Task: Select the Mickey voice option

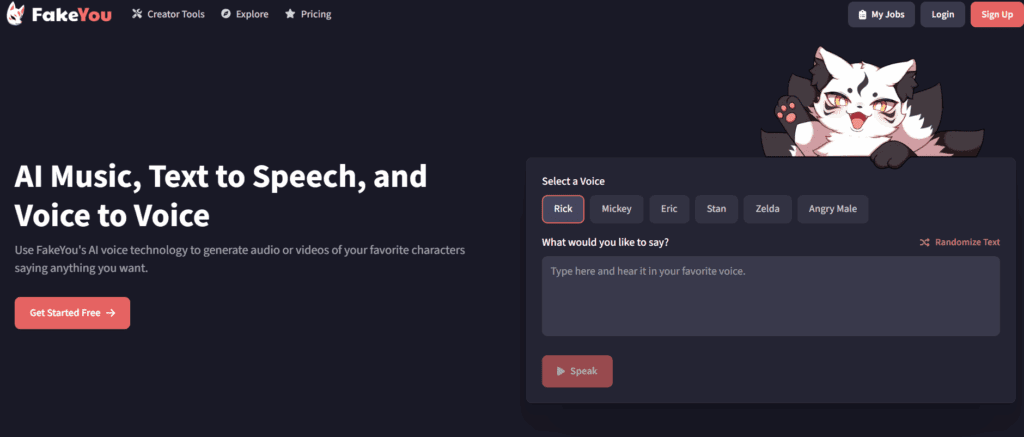Action: pyautogui.click(x=616, y=209)
